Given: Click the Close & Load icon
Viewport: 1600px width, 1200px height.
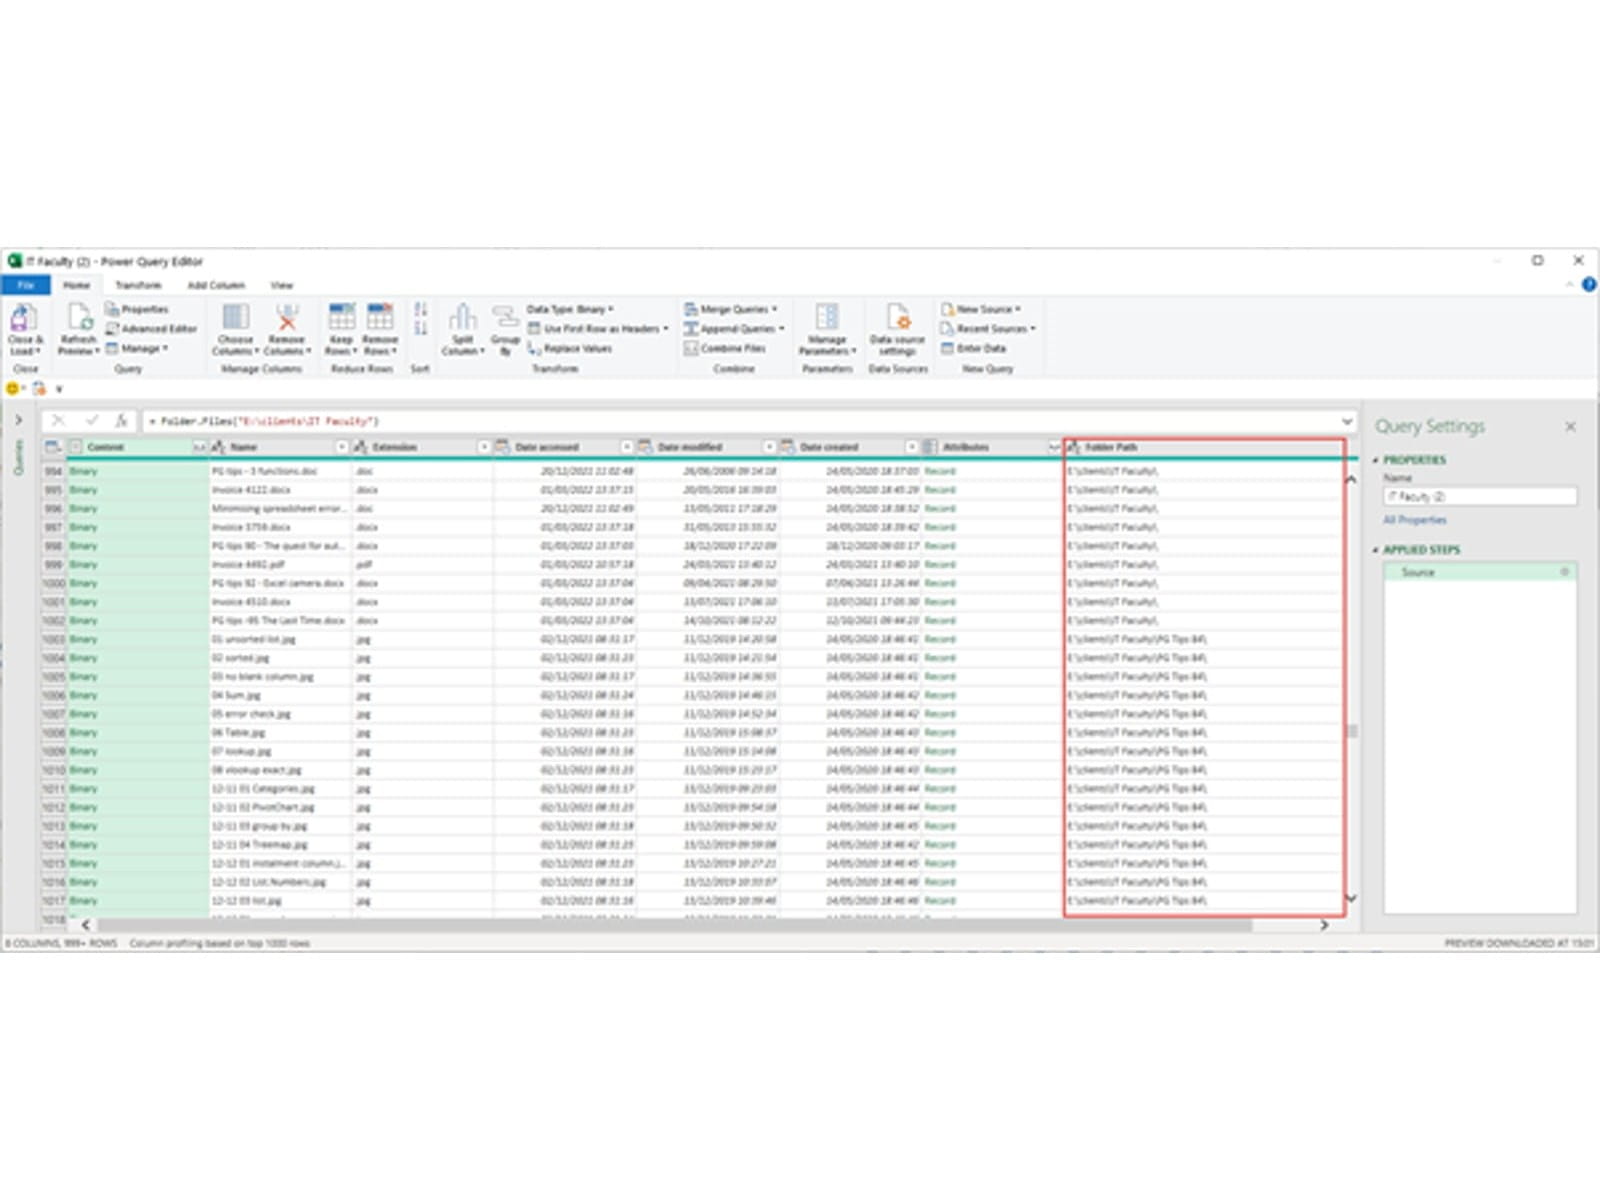Looking at the screenshot, I should pos(24,320).
